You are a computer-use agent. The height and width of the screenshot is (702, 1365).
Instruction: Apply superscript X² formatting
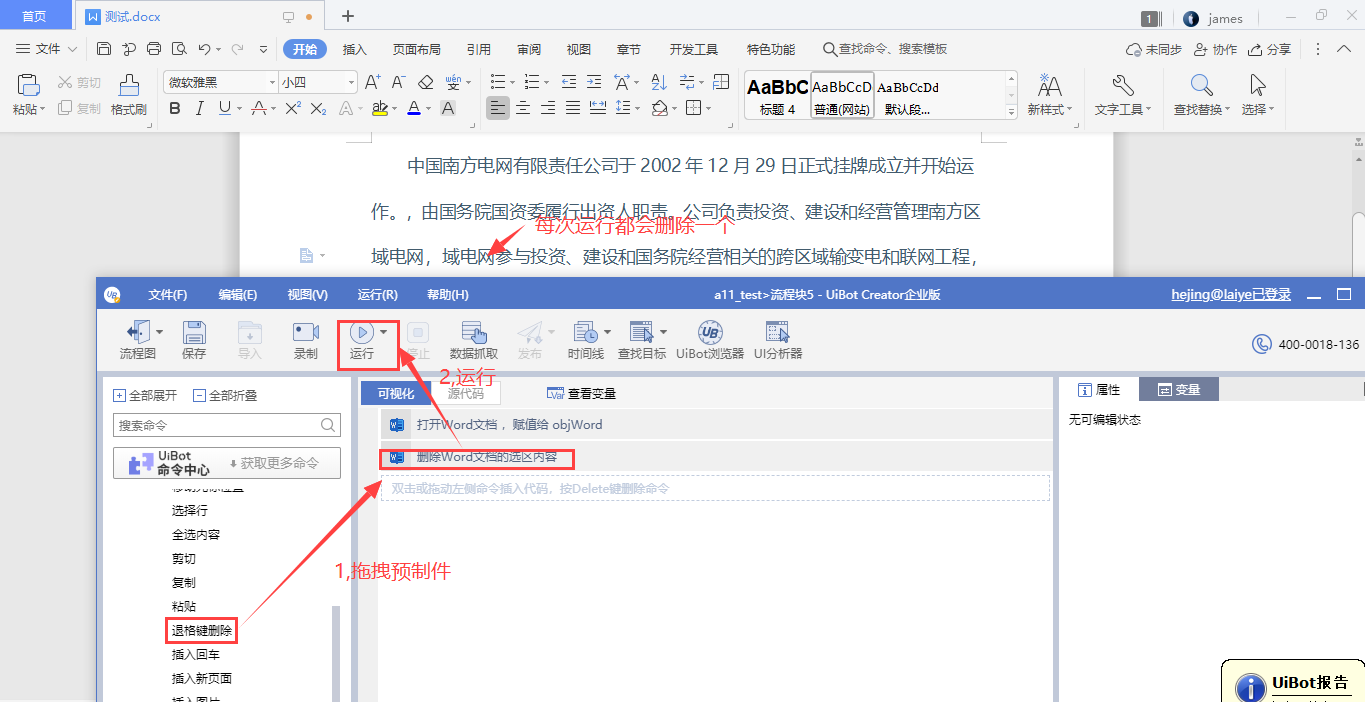click(x=293, y=108)
